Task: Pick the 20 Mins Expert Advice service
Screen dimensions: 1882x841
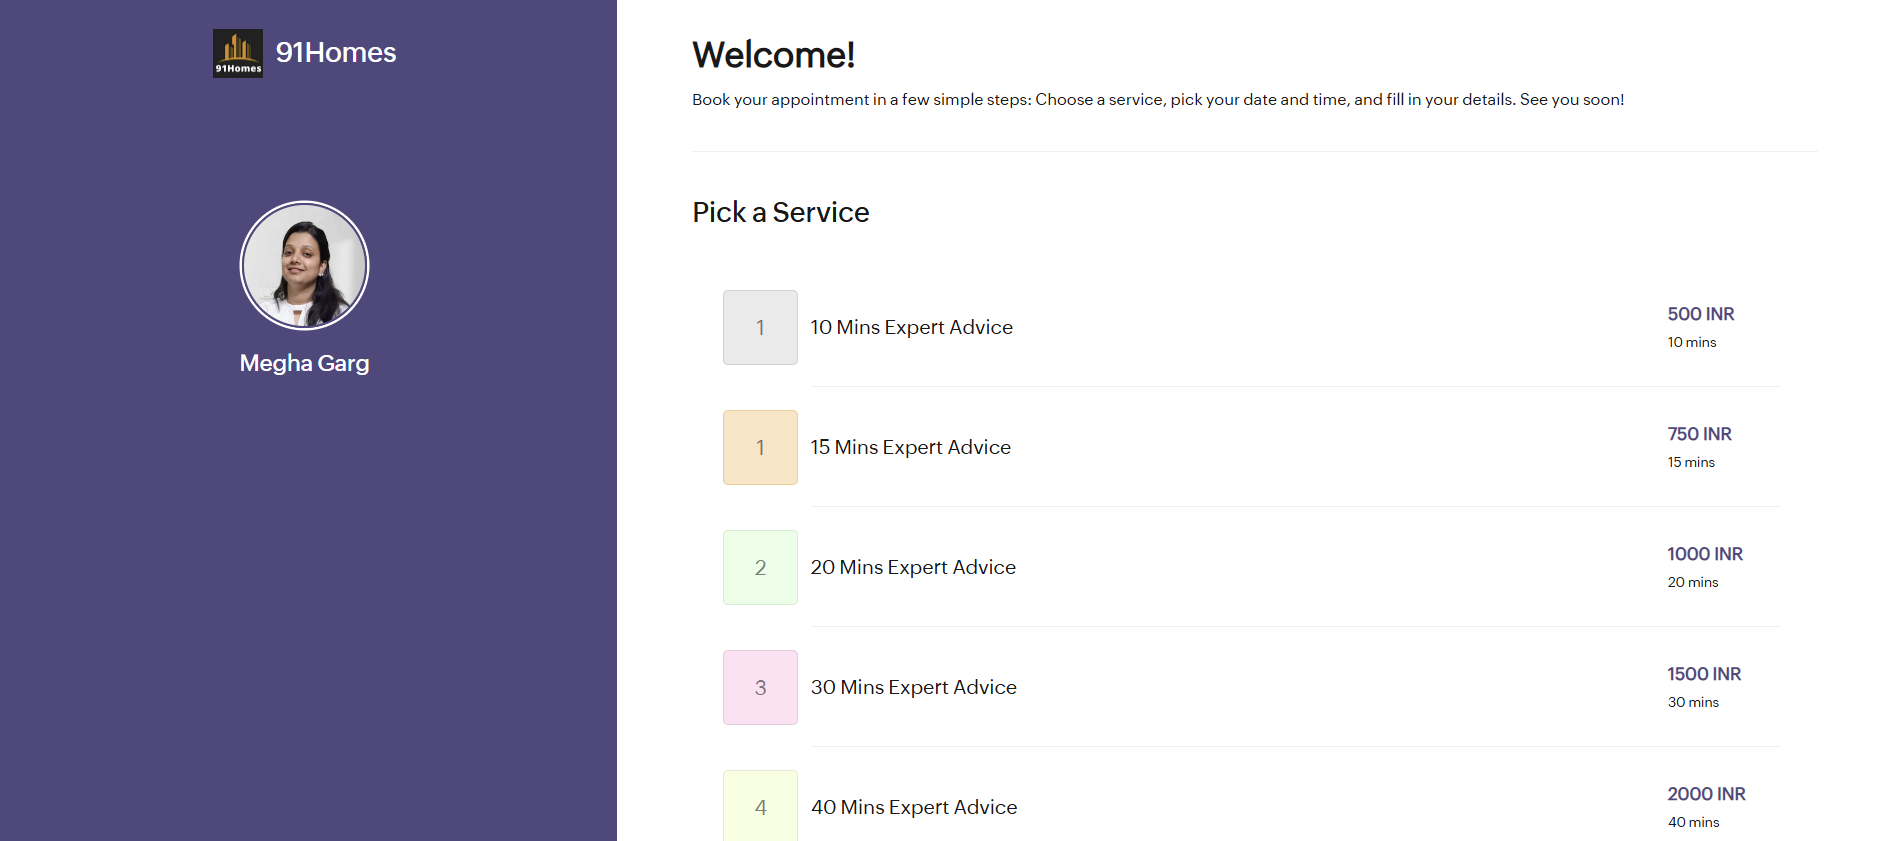Action: click(913, 567)
